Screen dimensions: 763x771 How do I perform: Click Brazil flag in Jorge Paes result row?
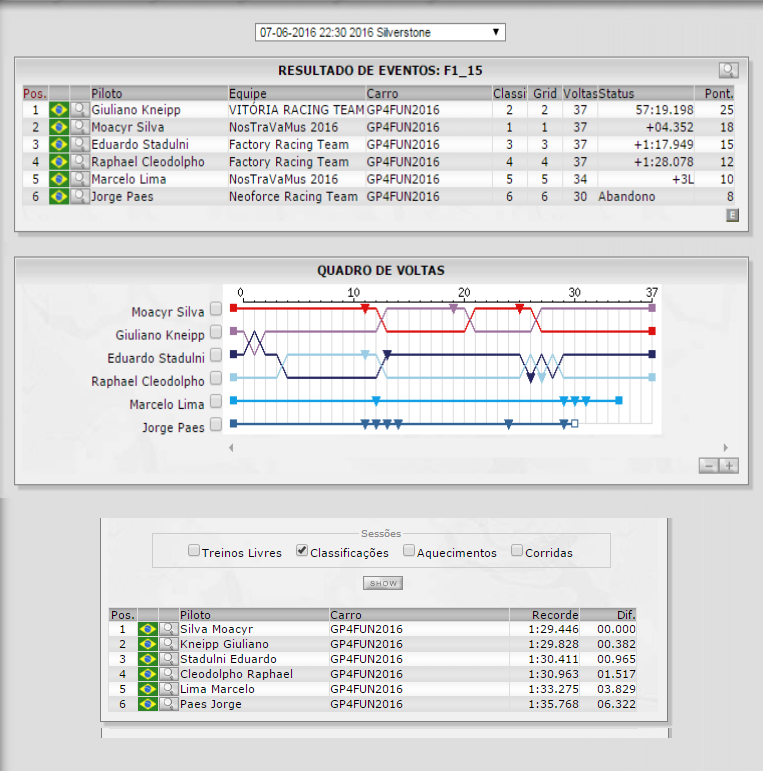point(59,196)
